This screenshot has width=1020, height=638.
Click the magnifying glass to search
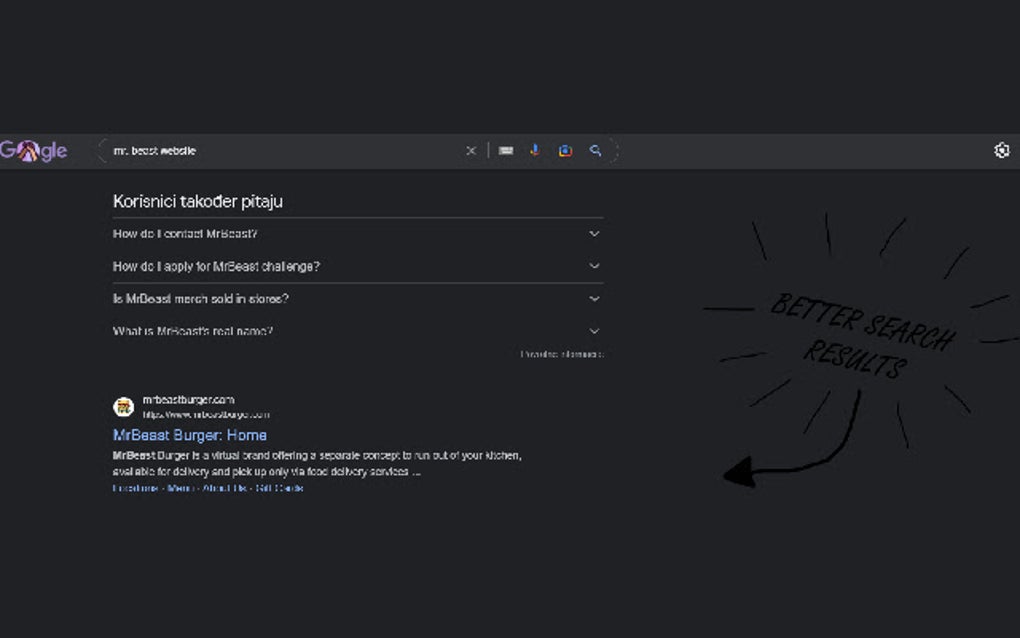(x=596, y=150)
